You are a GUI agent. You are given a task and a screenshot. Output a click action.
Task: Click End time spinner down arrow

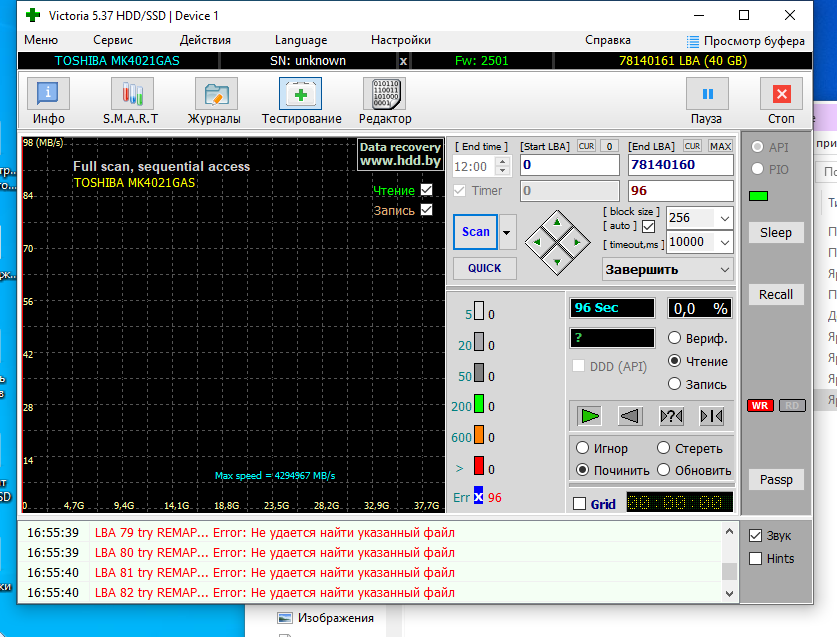pyautogui.click(x=502, y=171)
